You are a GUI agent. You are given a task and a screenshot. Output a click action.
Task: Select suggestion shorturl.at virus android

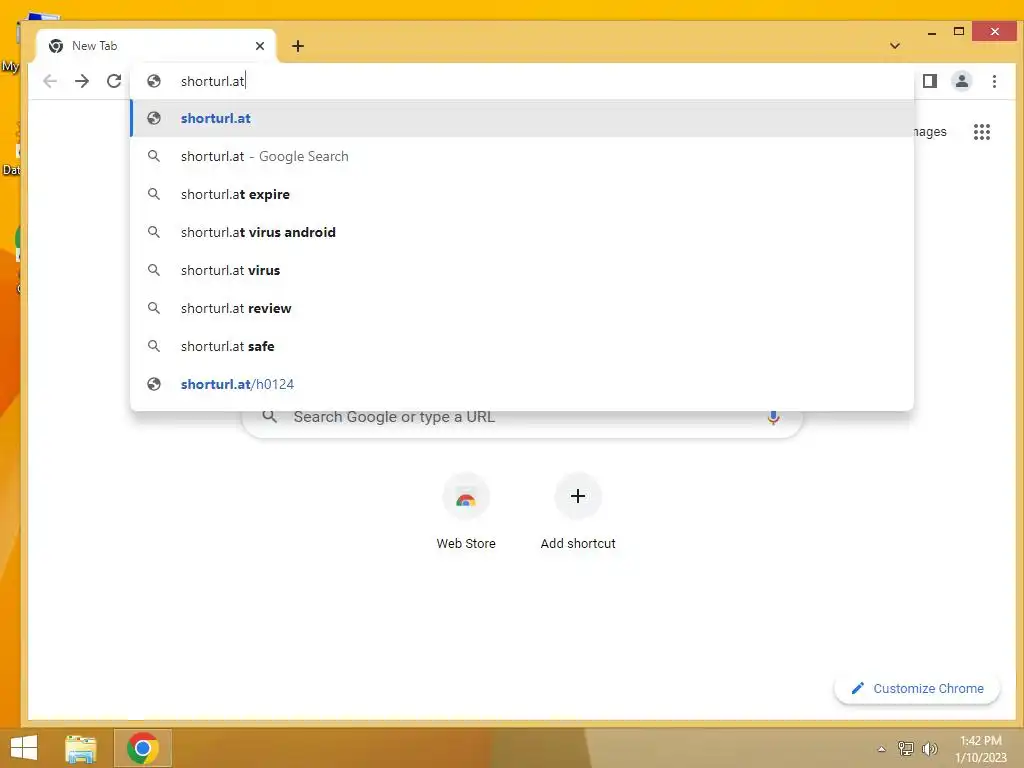click(522, 232)
